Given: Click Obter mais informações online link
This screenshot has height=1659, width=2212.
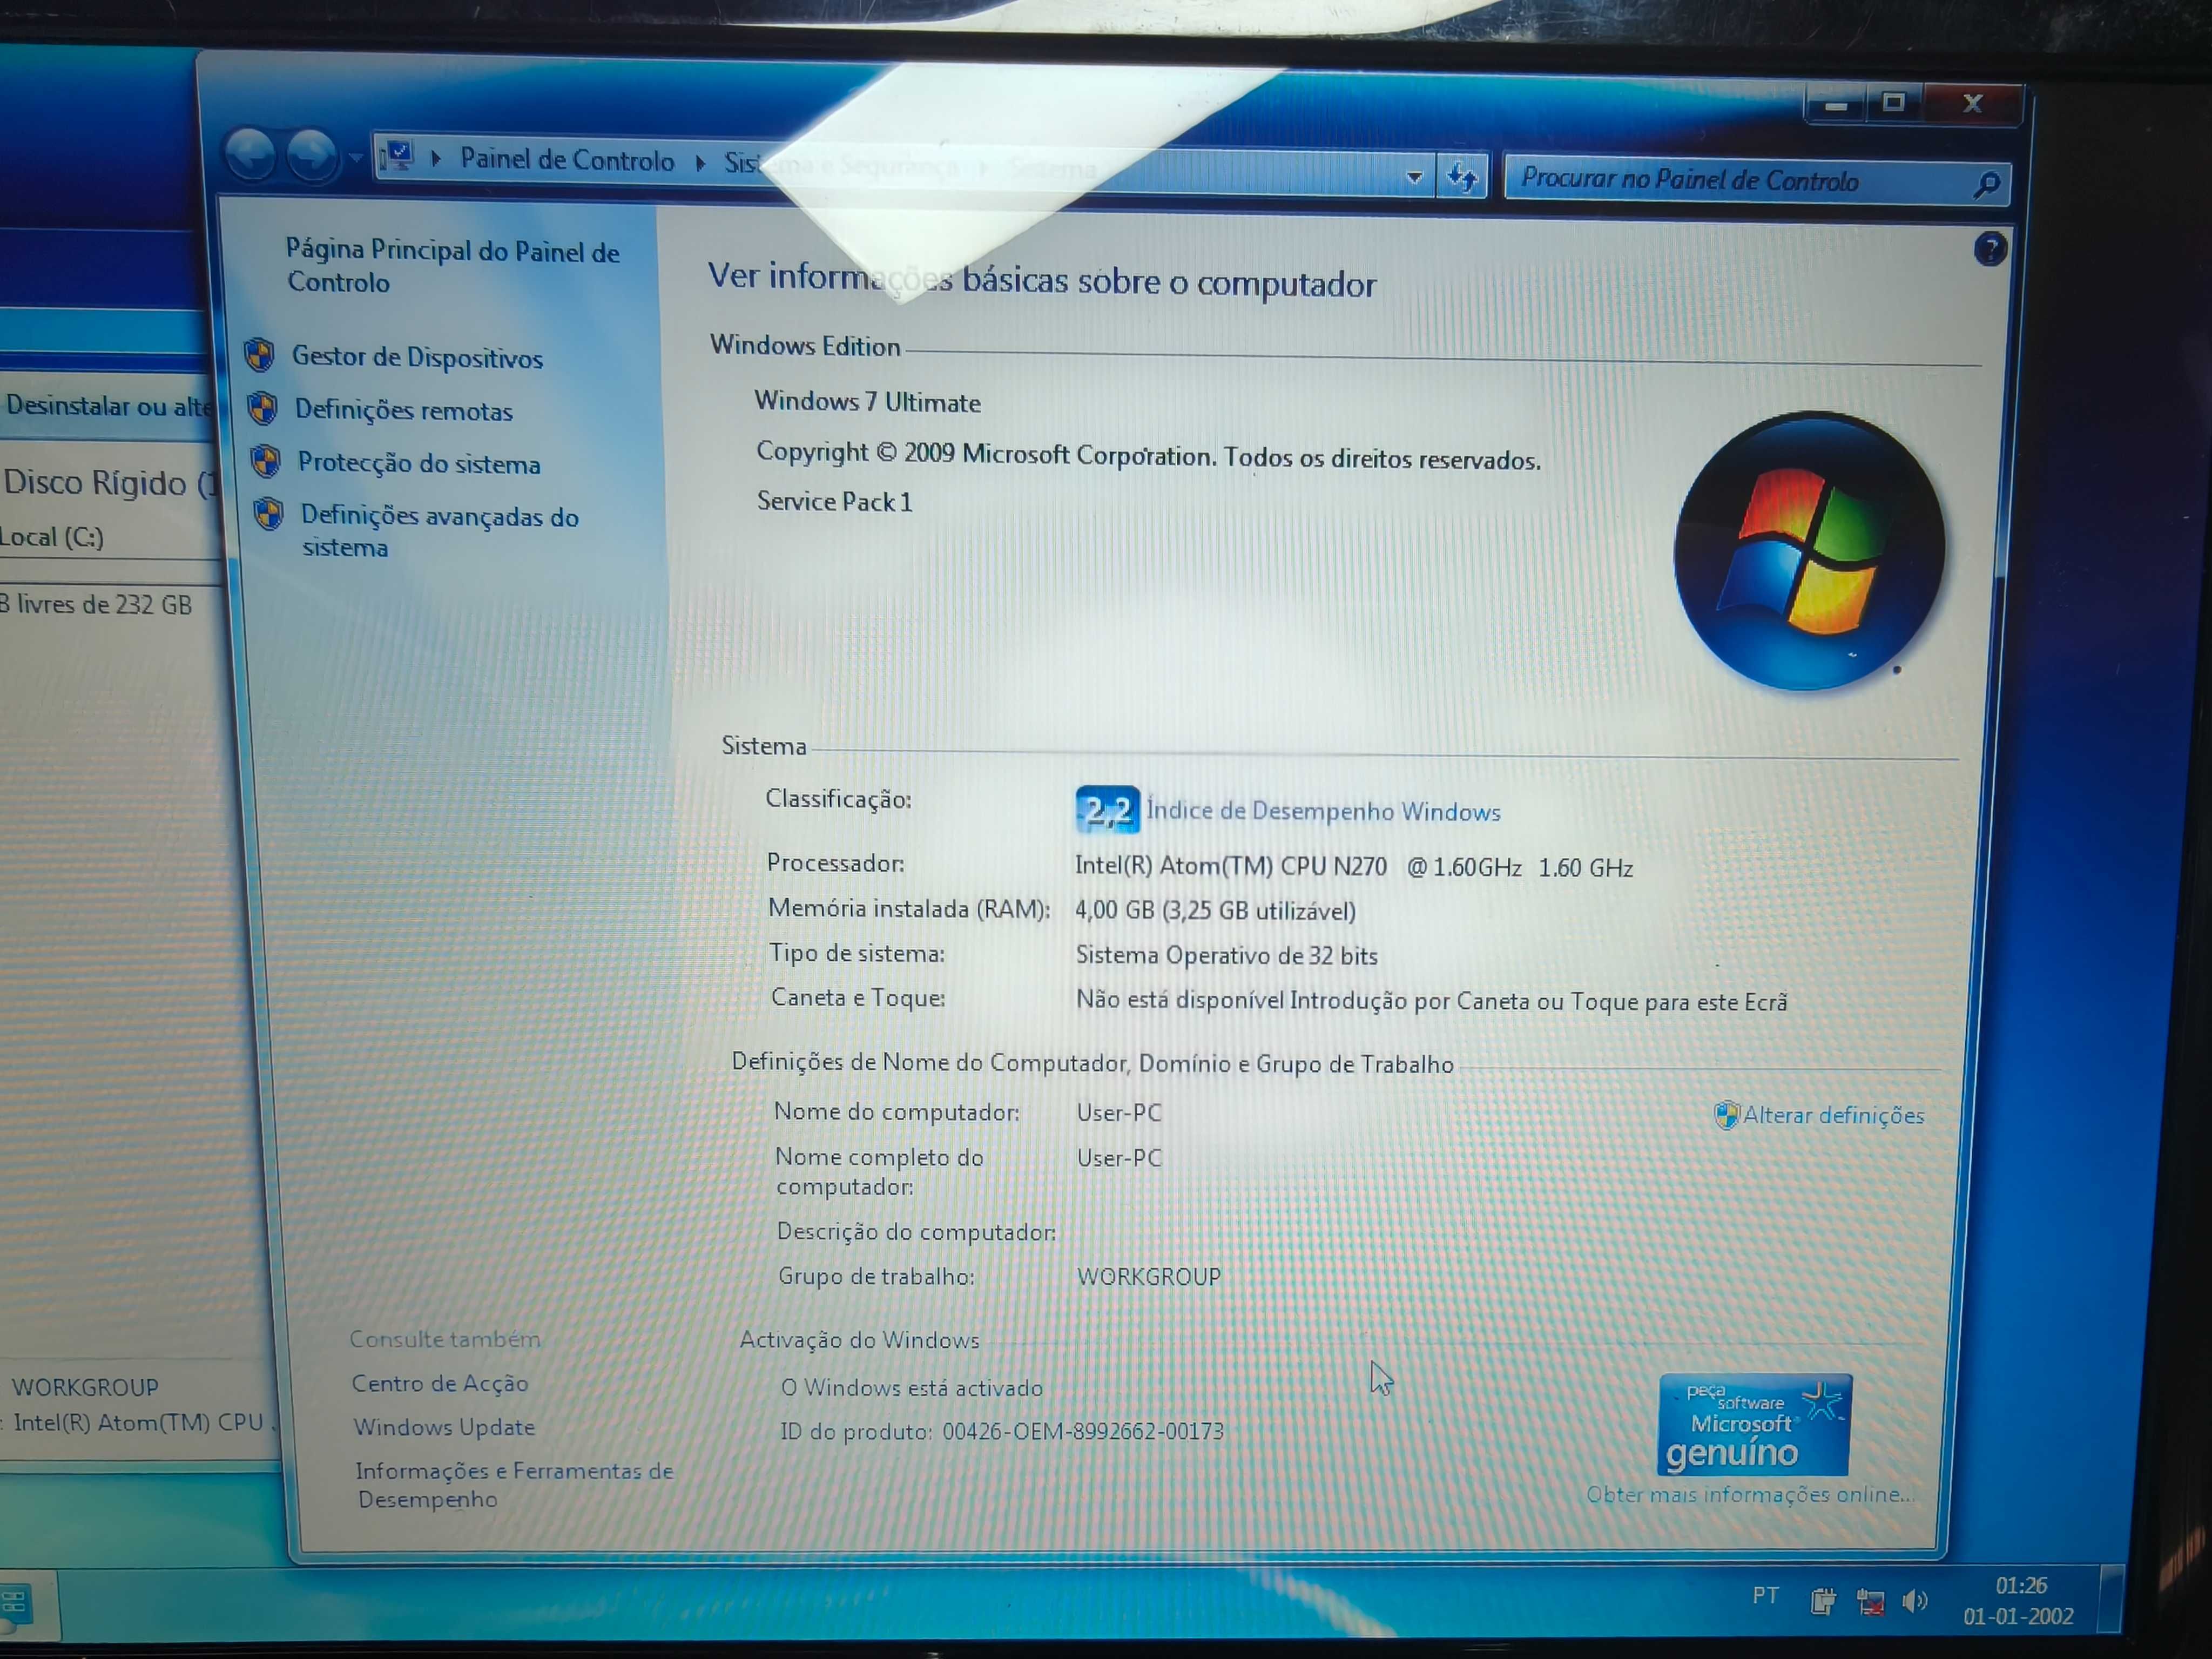Looking at the screenshot, I should pos(1750,1494).
